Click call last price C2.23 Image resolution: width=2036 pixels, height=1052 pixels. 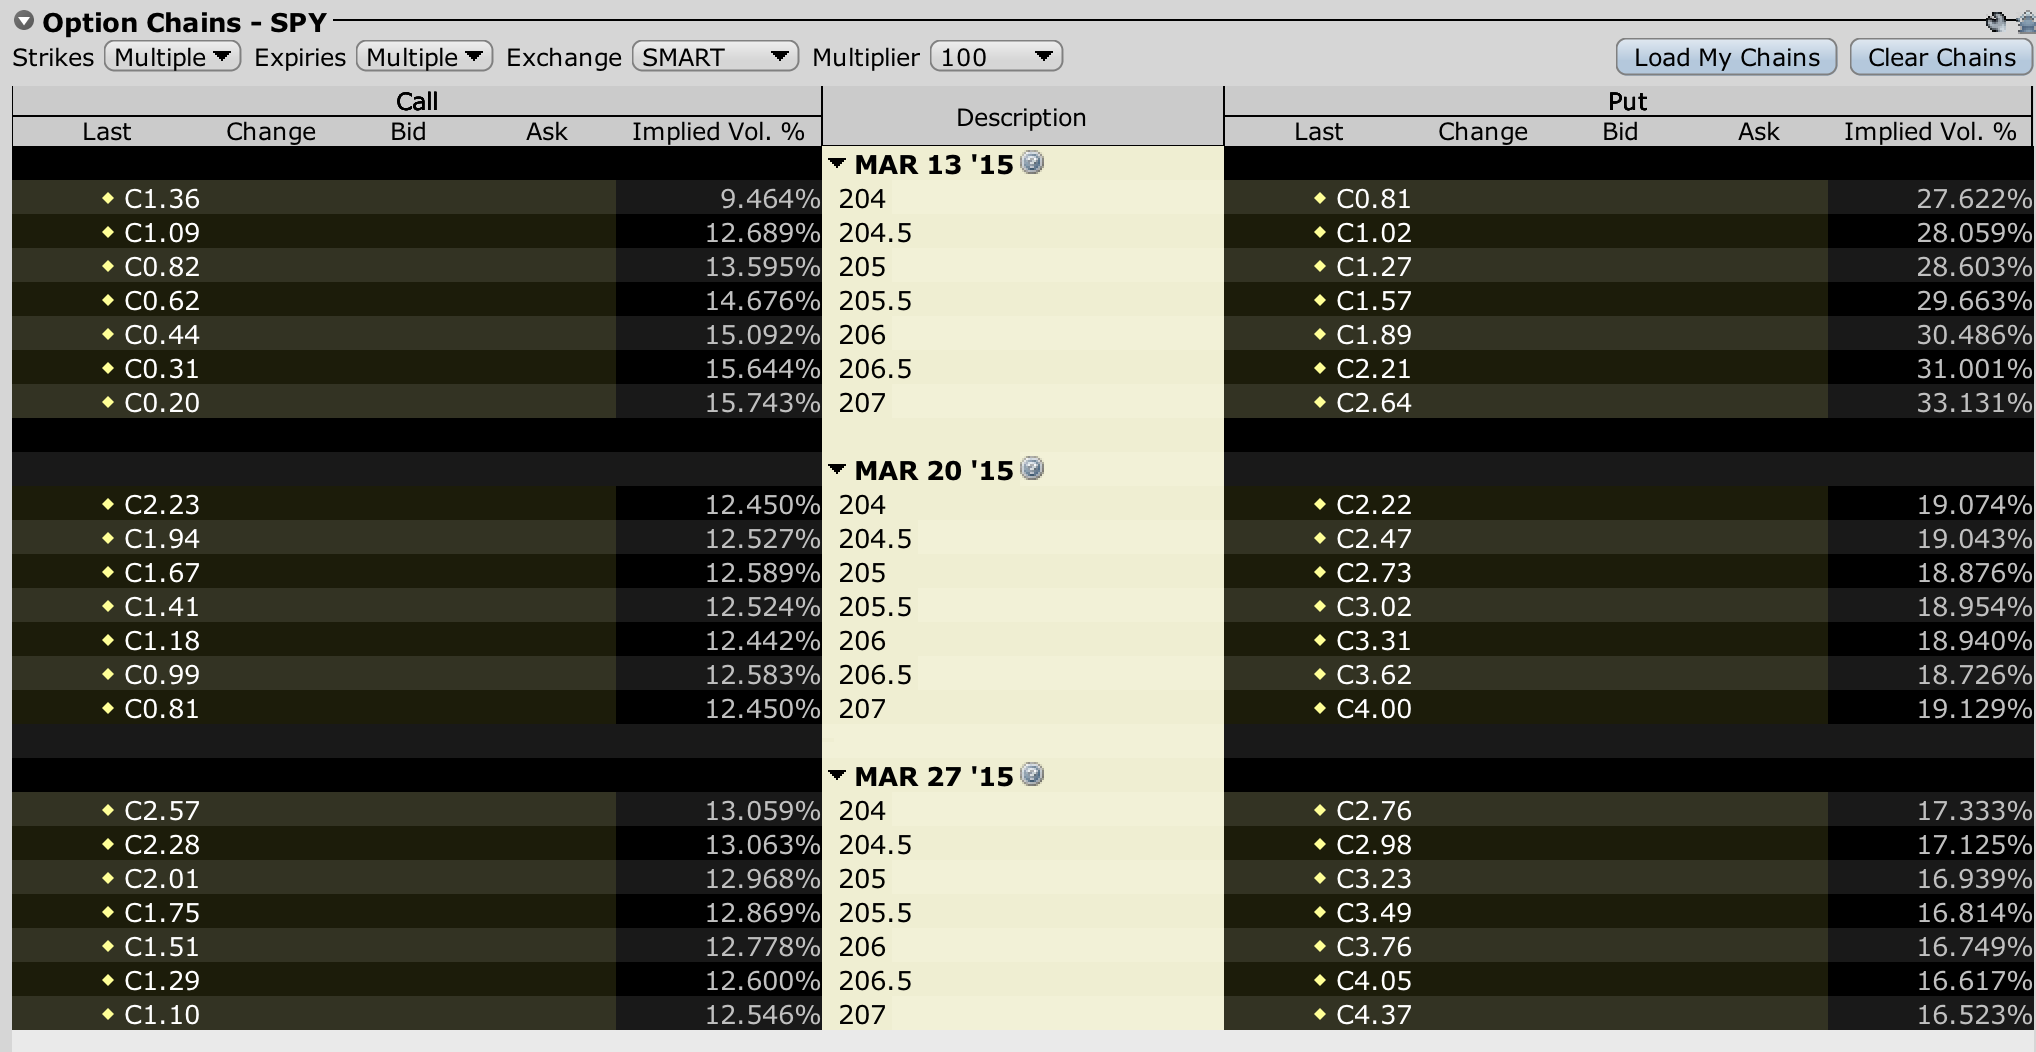pyautogui.click(x=162, y=505)
